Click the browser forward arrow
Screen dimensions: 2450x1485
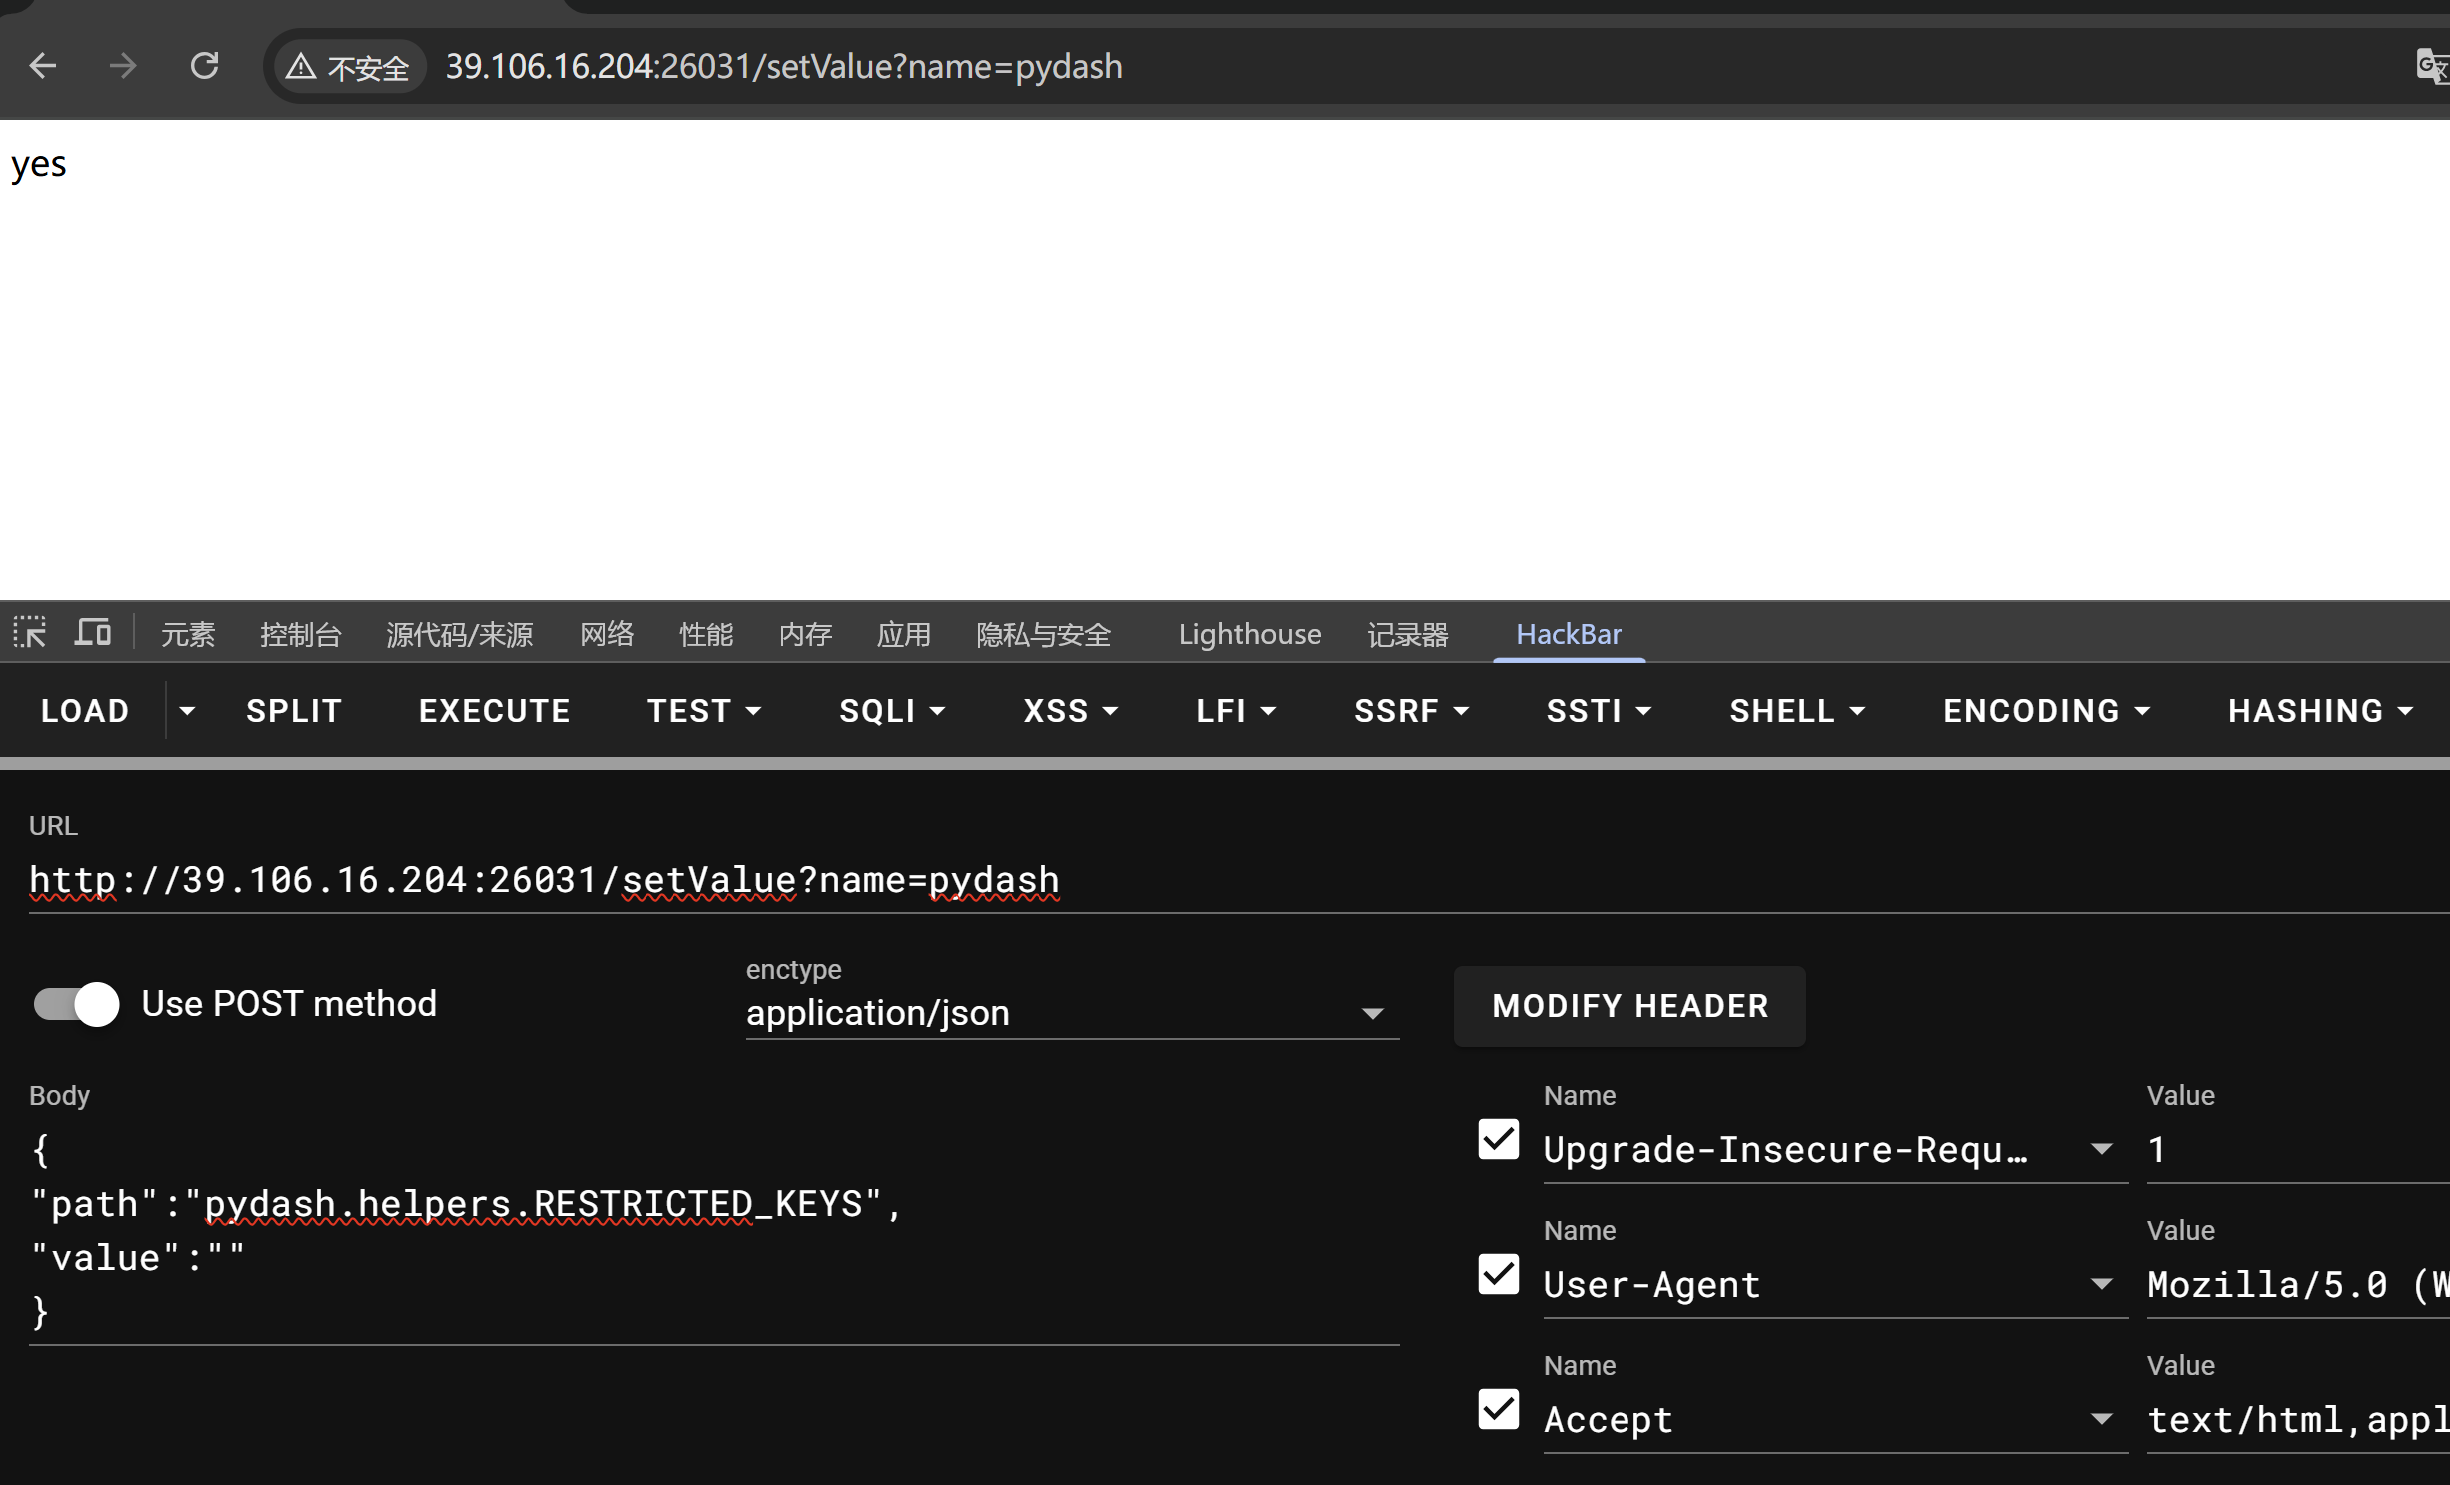coord(123,66)
